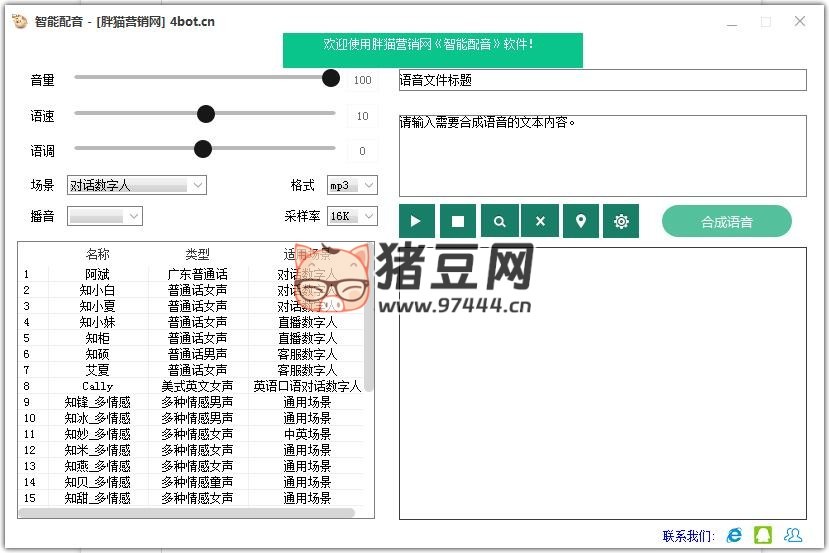Select voice row 知锋_多情感
The height and width of the screenshot is (553, 829).
click(191, 402)
